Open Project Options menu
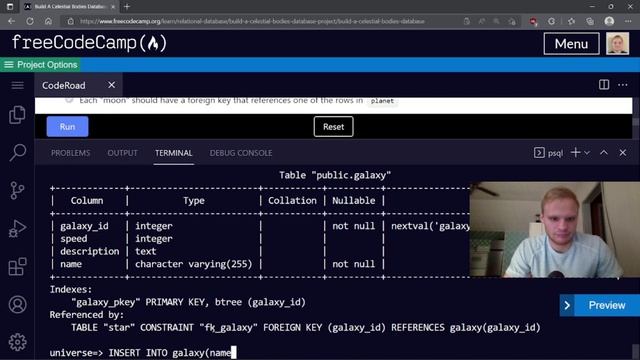This screenshot has height=360, width=640. 40,65
